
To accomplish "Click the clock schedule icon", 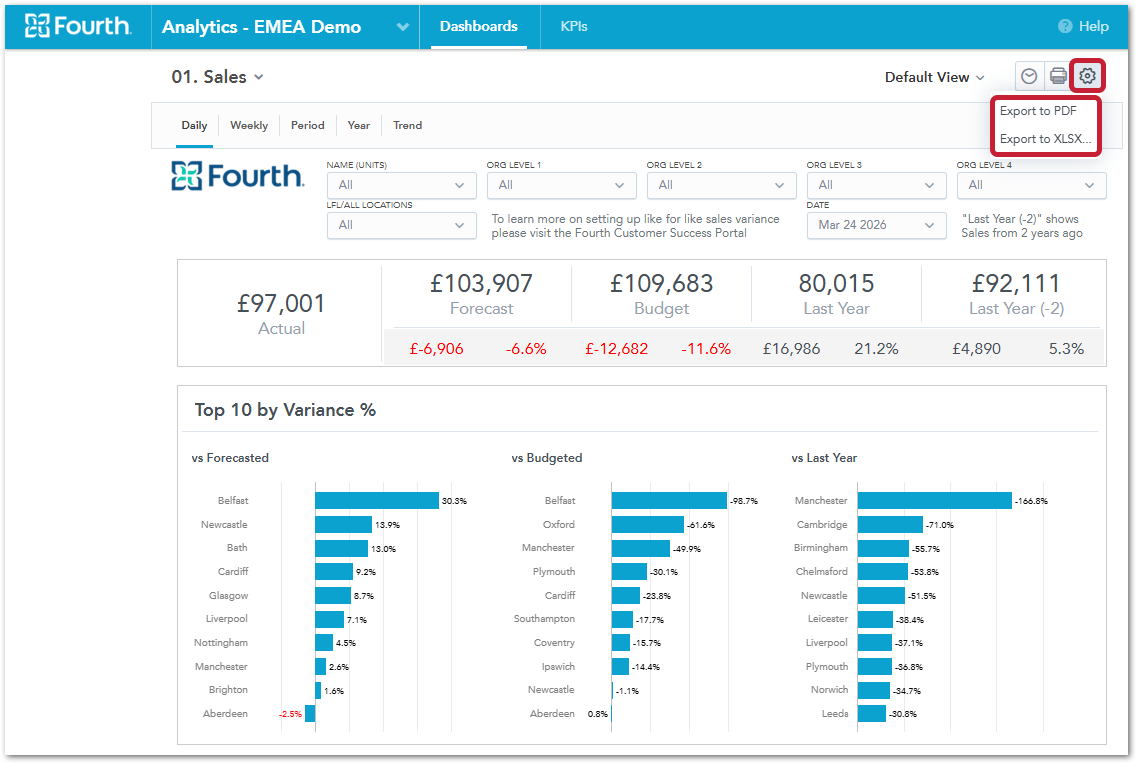I will [x=1029, y=76].
